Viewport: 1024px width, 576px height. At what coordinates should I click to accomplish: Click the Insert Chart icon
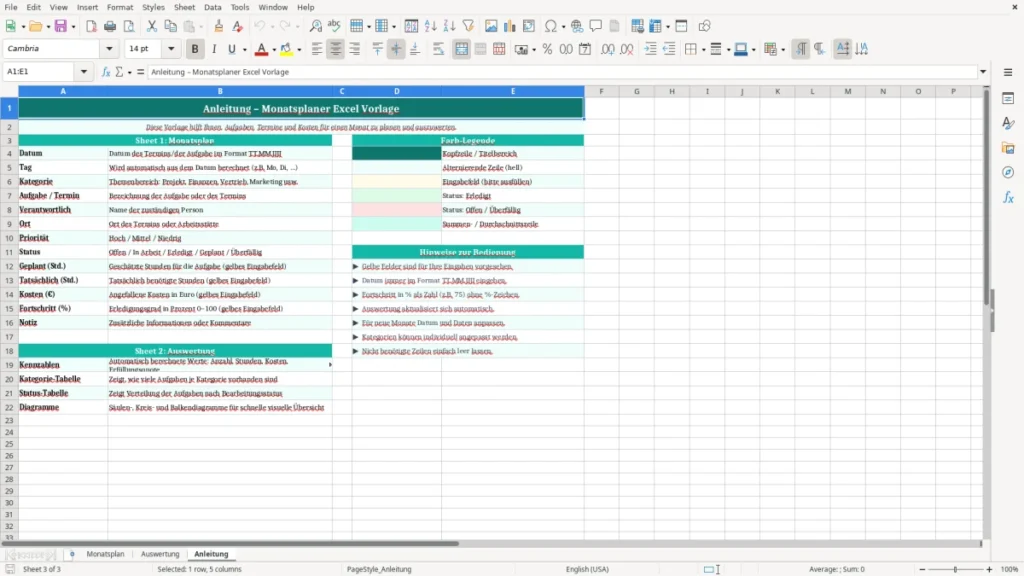[510, 26]
